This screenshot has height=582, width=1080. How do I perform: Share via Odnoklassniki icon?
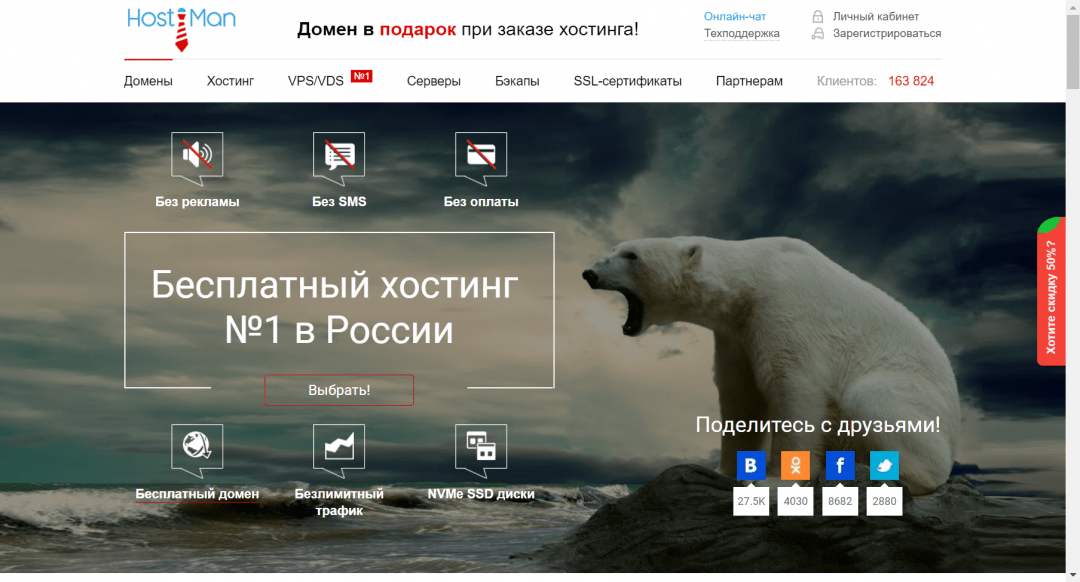[x=796, y=466]
